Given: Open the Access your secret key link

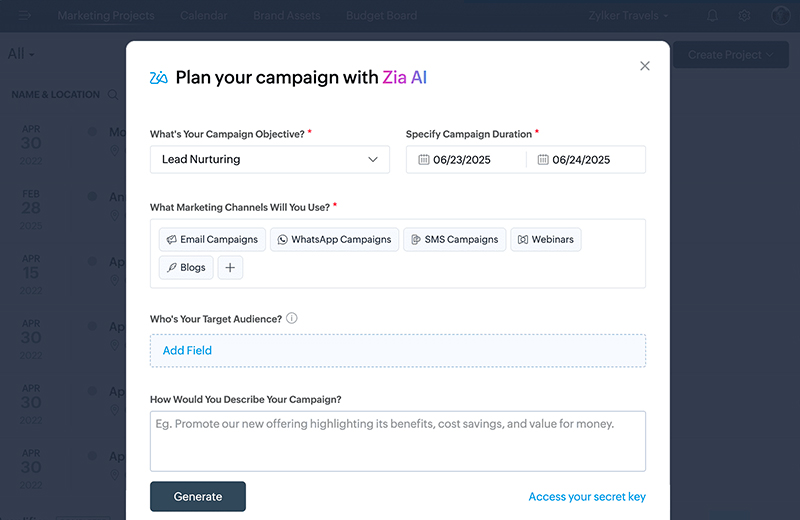Looking at the screenshot, I should click(587, 497).
